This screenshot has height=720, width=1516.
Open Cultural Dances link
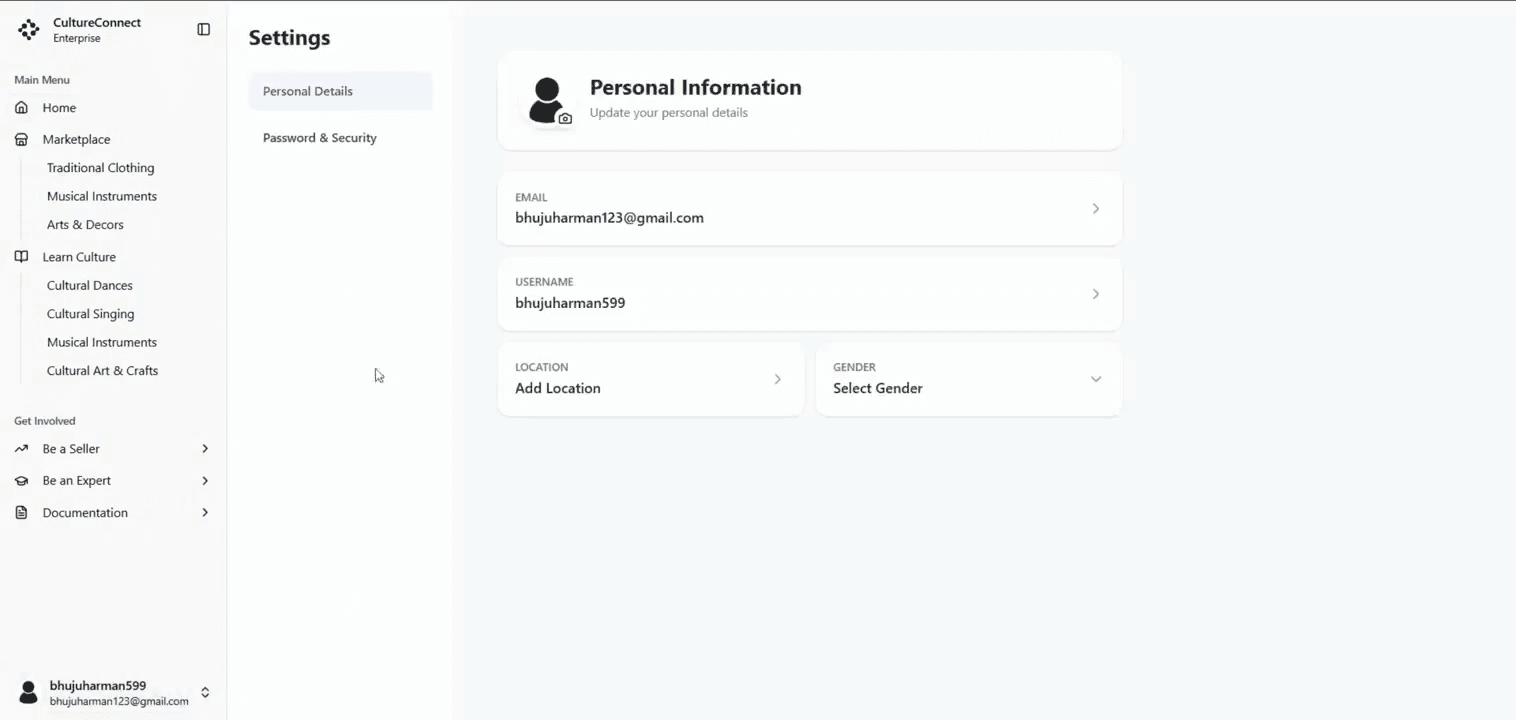coord(90,286)
